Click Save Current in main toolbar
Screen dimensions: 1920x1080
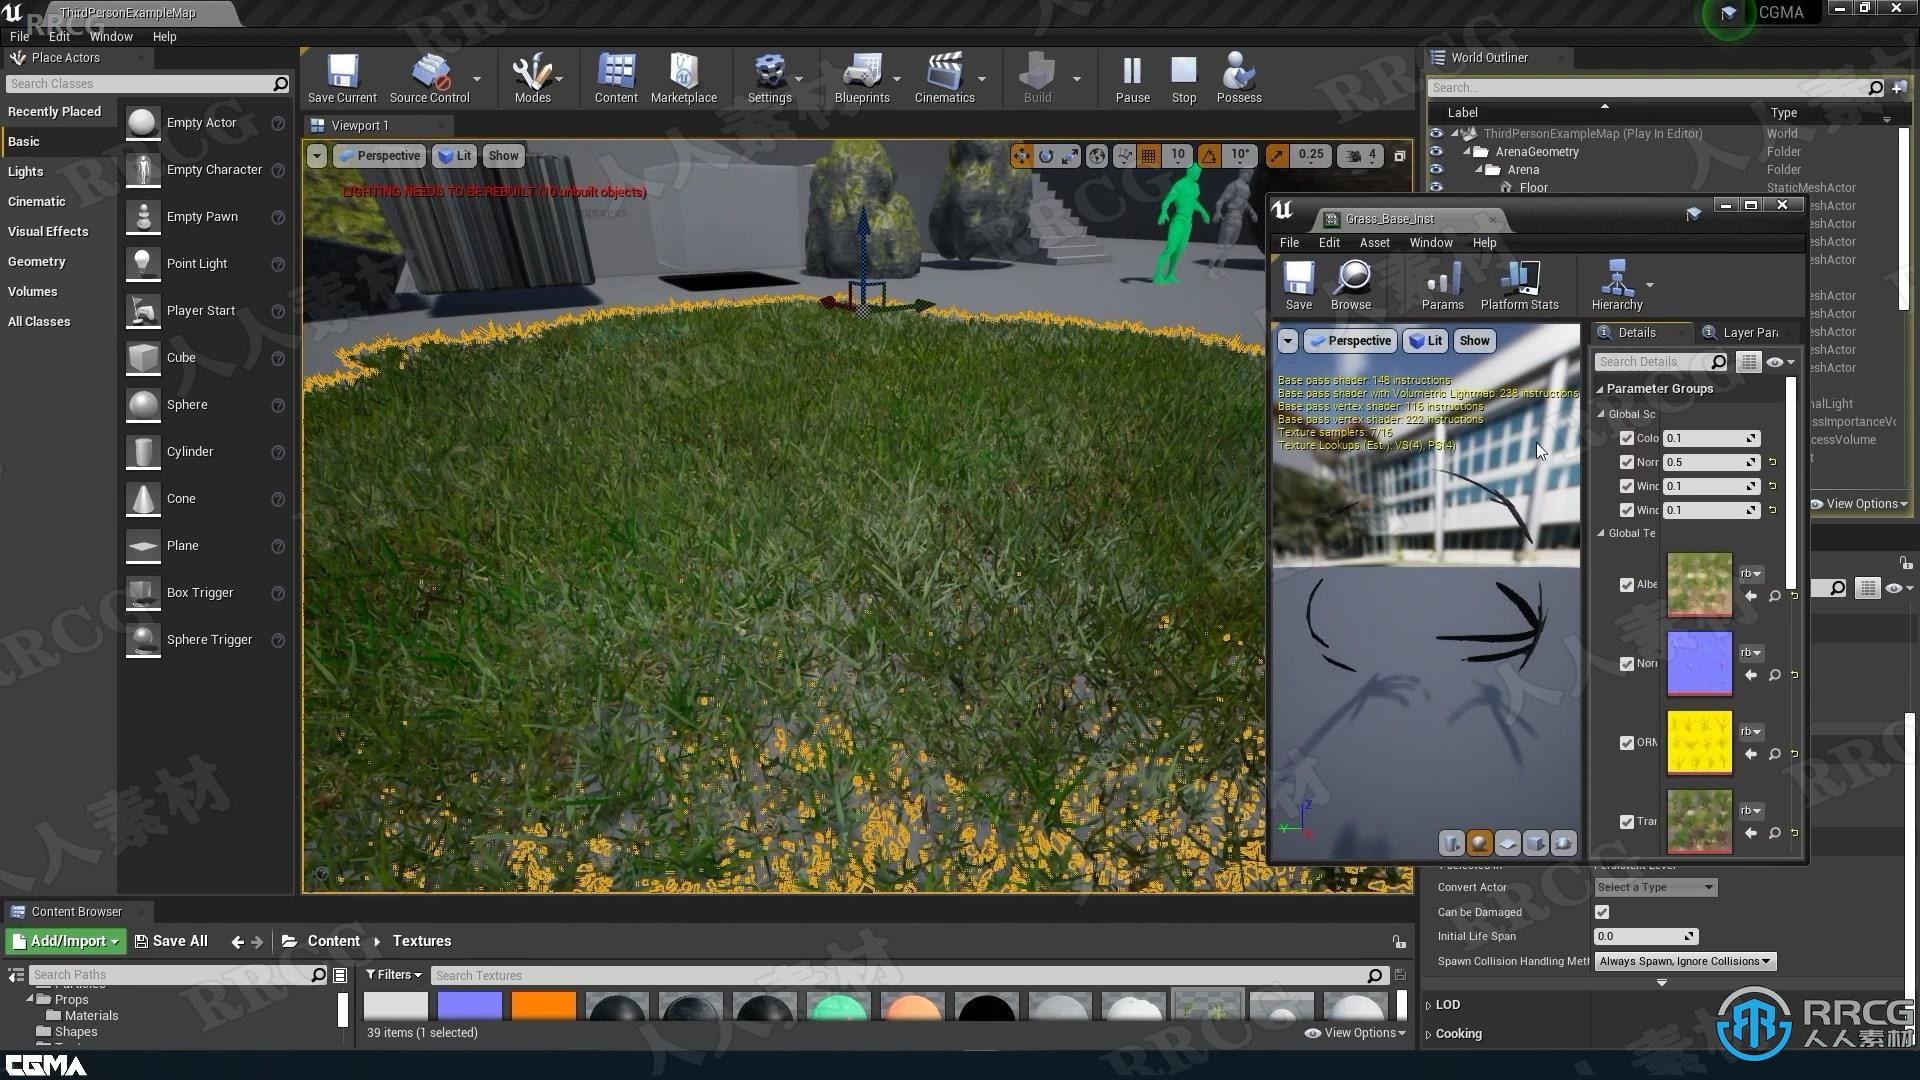pyautogui.click(x=342, y=78)
